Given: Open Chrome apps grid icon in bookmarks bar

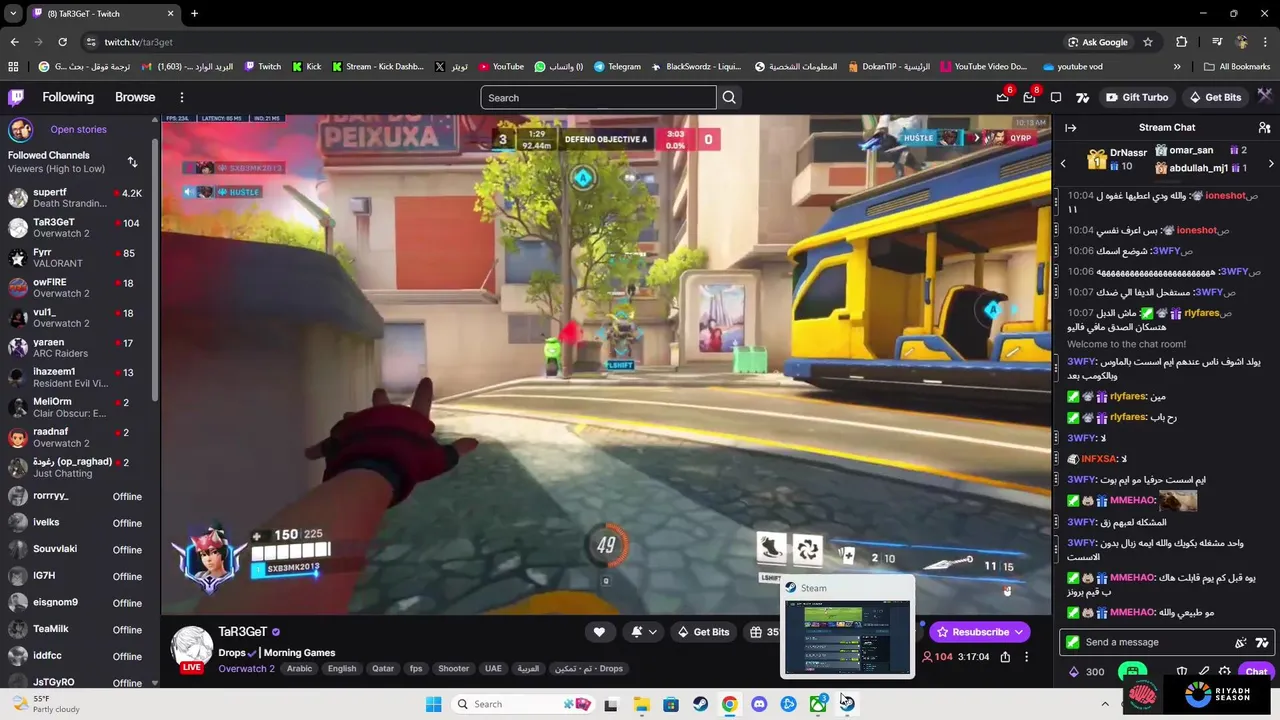Looking at the screenshot, I should click(x=13, y=67).
